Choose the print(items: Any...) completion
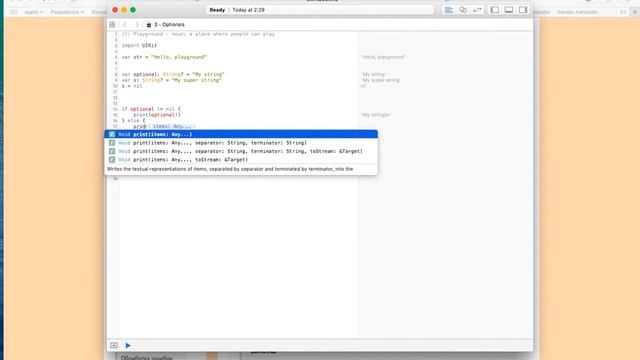Viewport: 640px width, 360px height. [241, 134]
